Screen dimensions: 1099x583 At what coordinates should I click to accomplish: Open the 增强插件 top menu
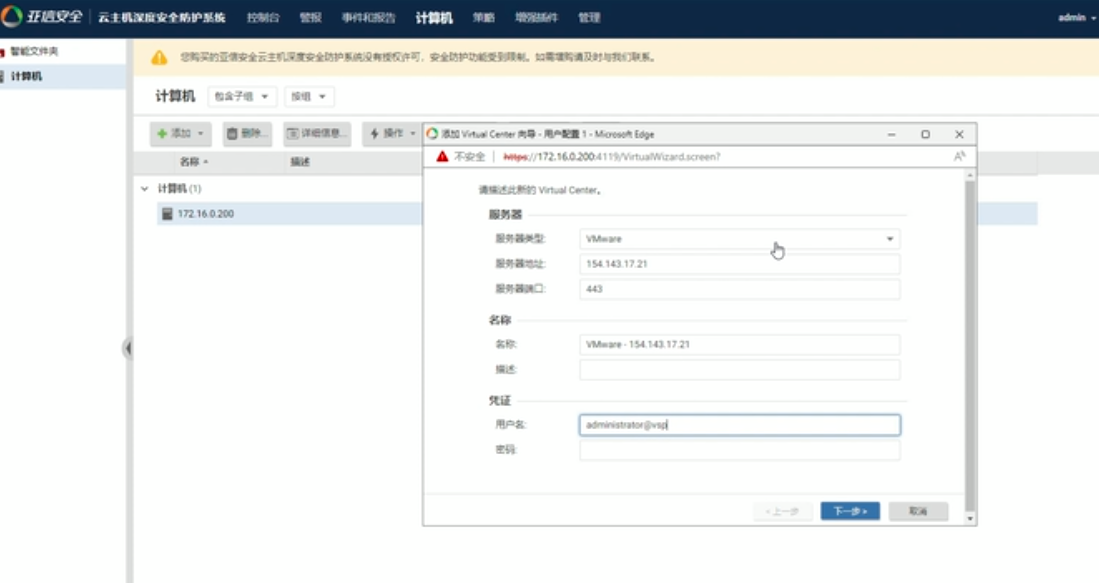click(x=536, y=18)
